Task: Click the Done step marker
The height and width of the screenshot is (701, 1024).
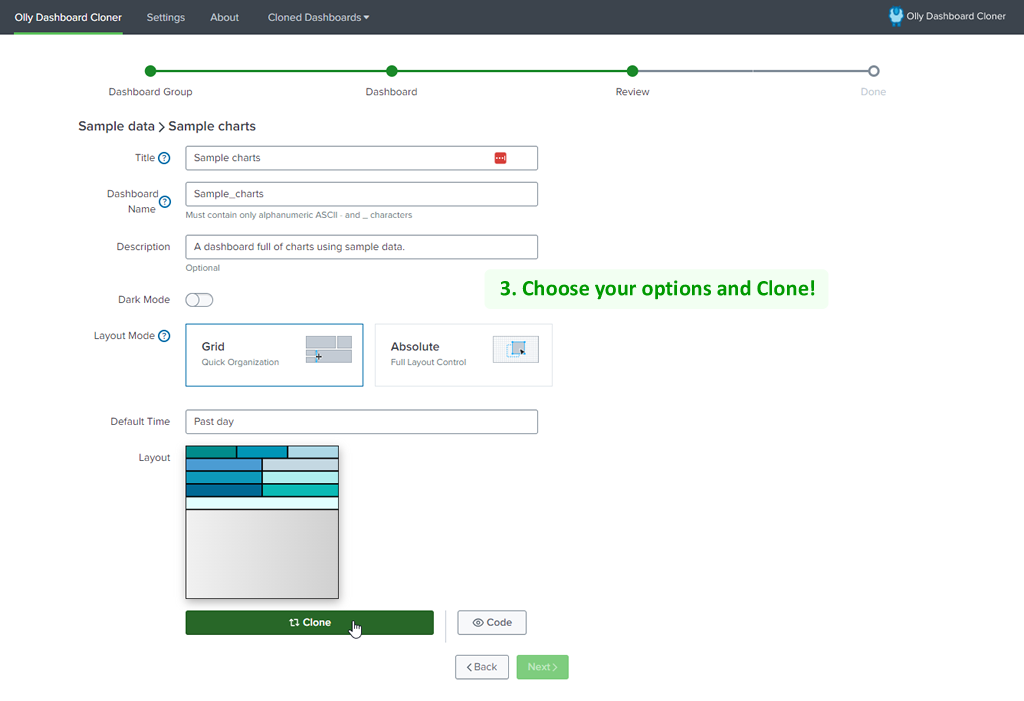Action: 874,71
